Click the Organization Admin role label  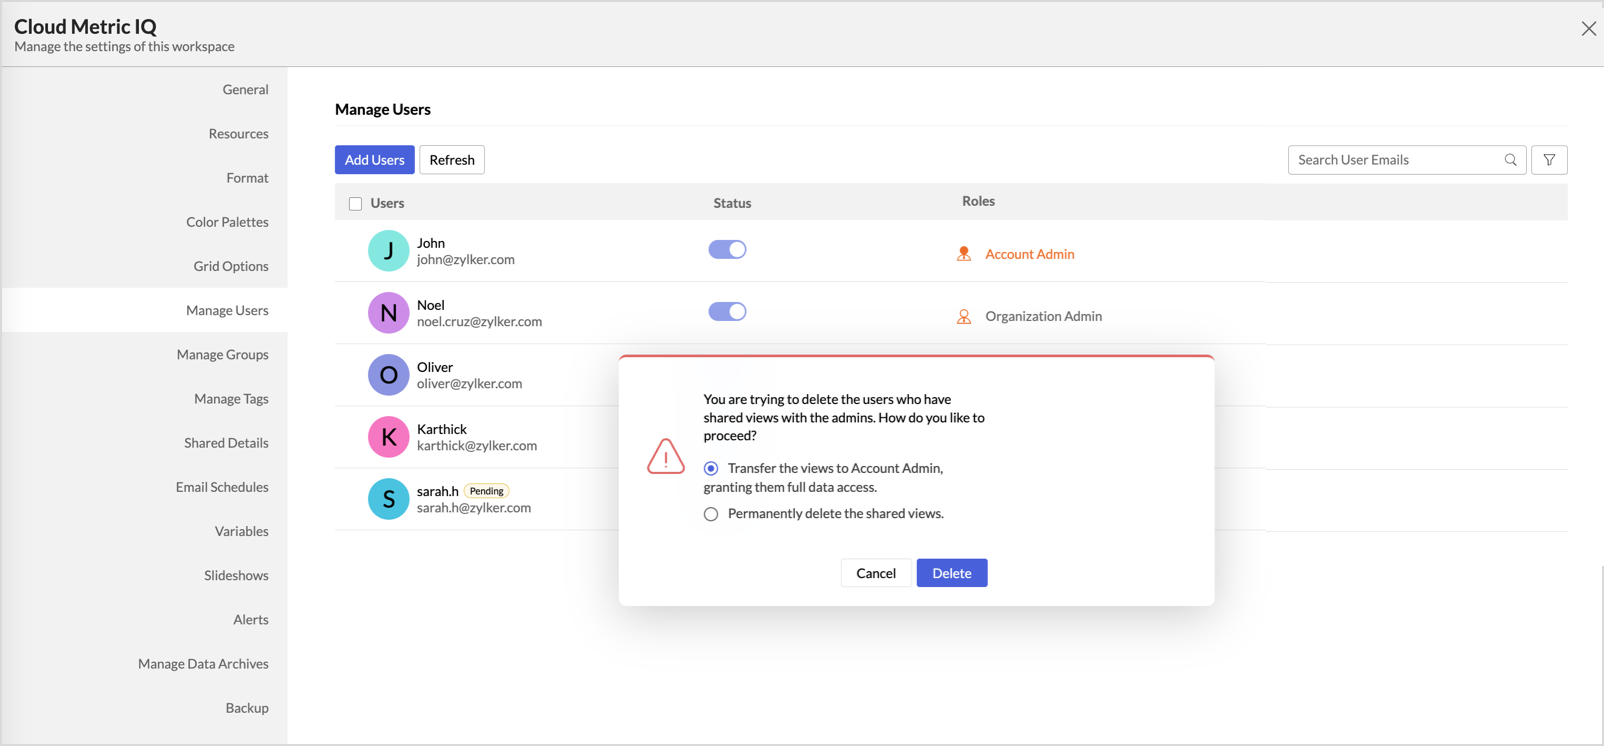tap(1044, 316)
